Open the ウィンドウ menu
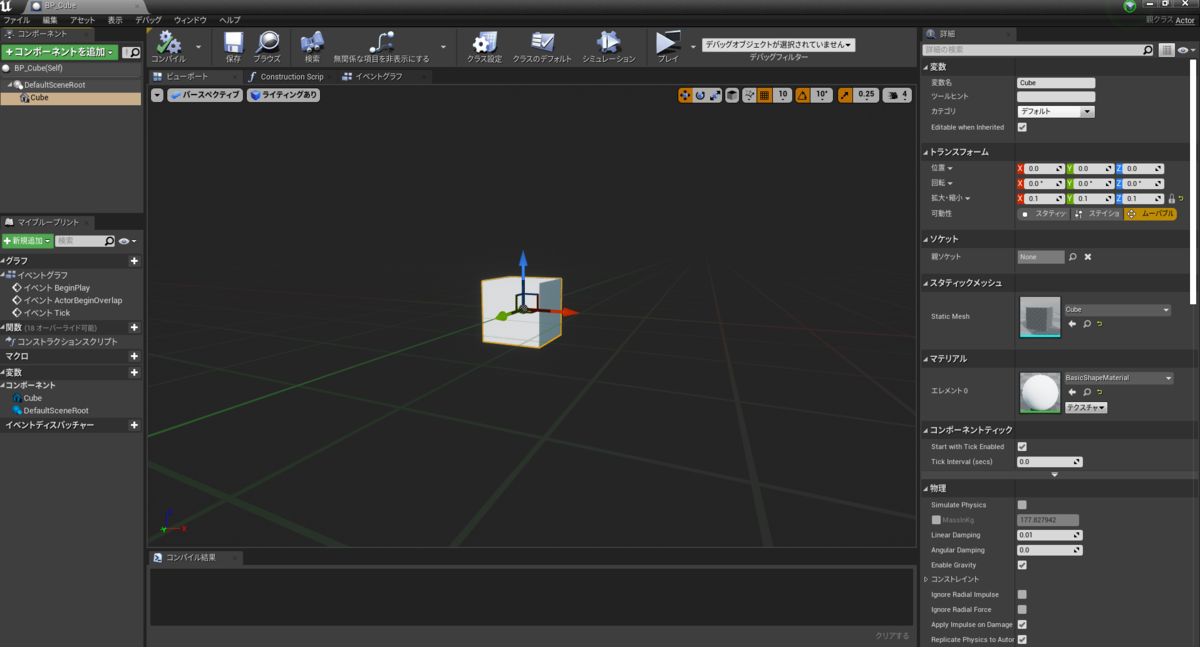The width and height of the screenshot is (1200, 647). pyautogui.click(x=190, y=20)
